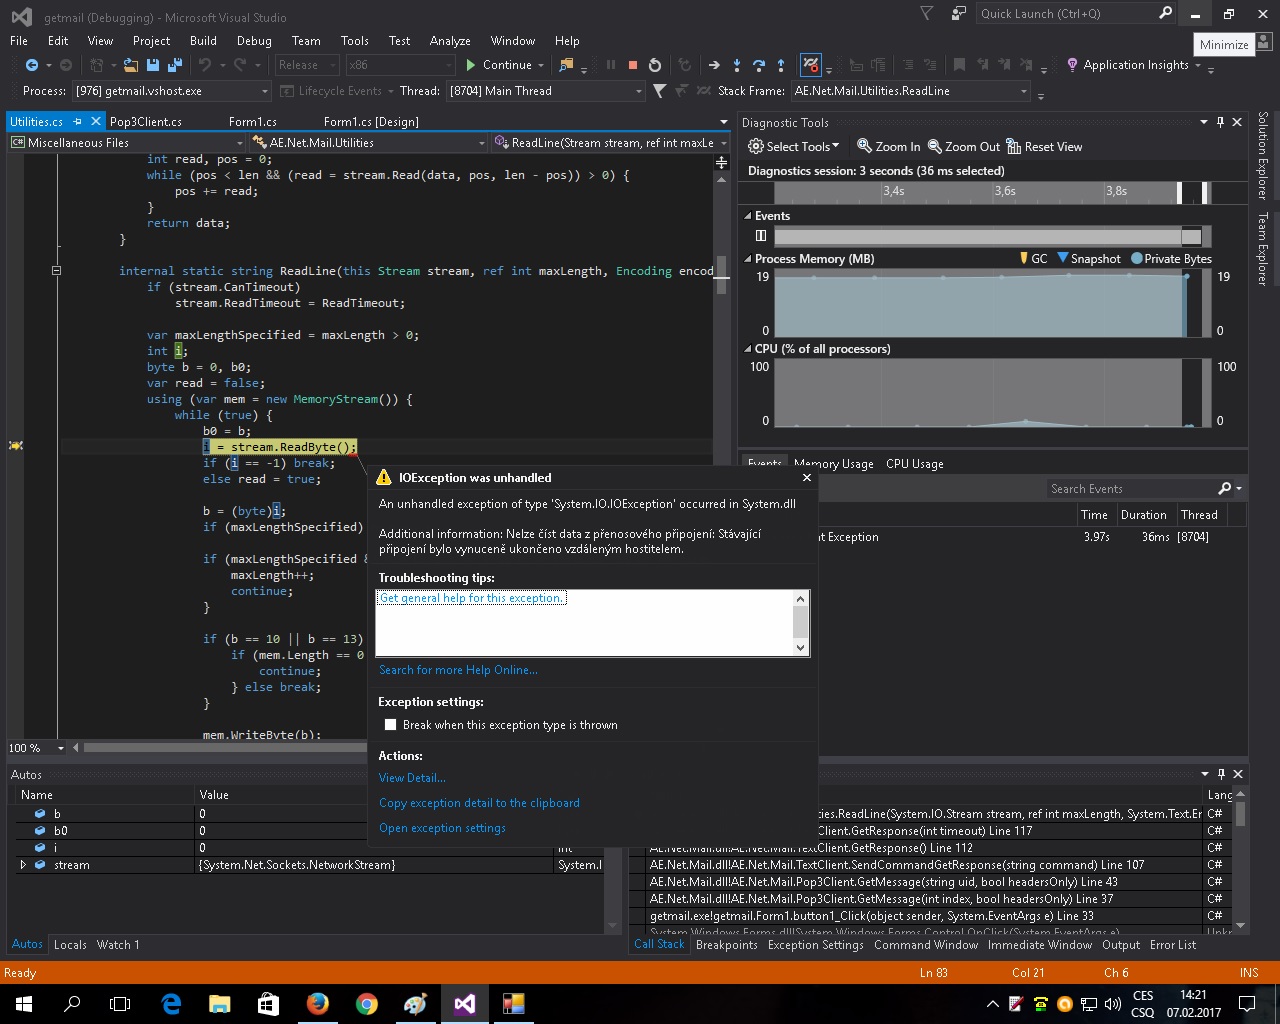Click Copy exception detail to the clipboard
Screen dimensions: 1280x1024
pyautogui.click(x=479, y=803)
